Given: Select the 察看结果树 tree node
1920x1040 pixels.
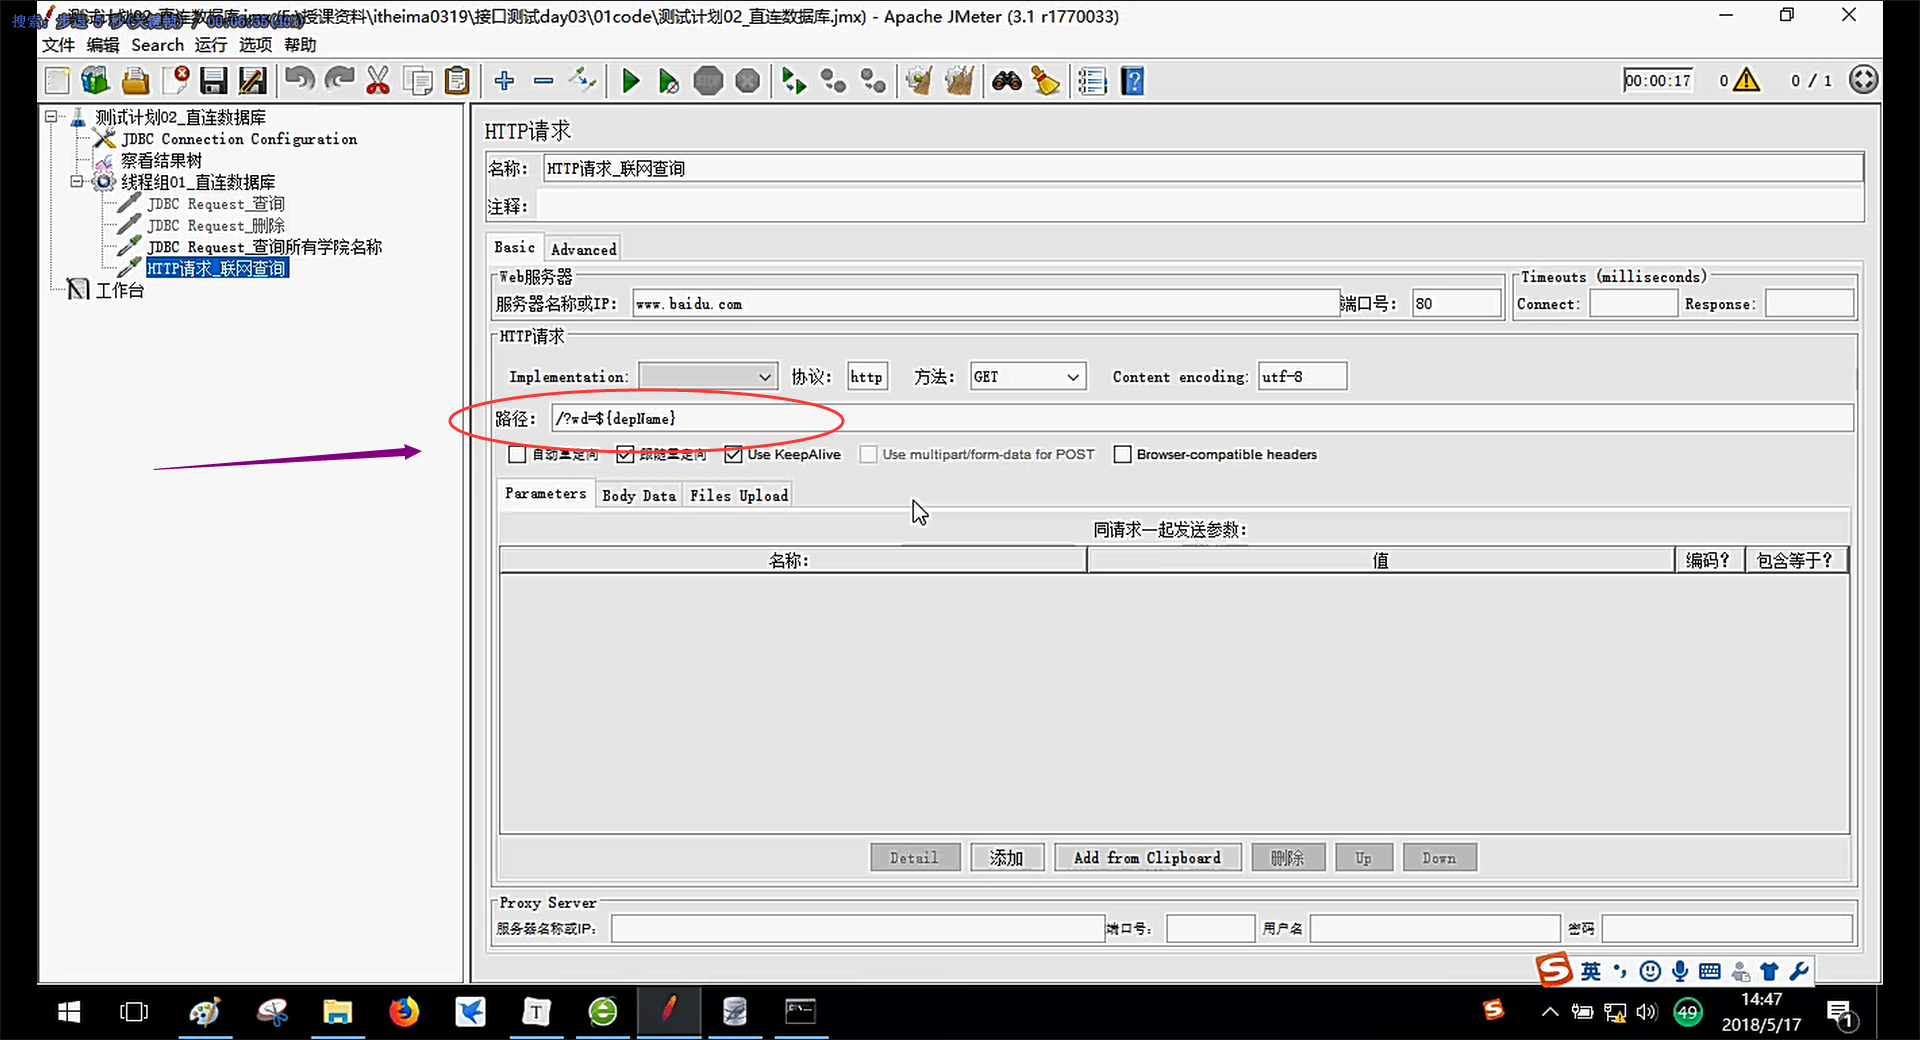Looking at the screenshot, I should (161, 160).
